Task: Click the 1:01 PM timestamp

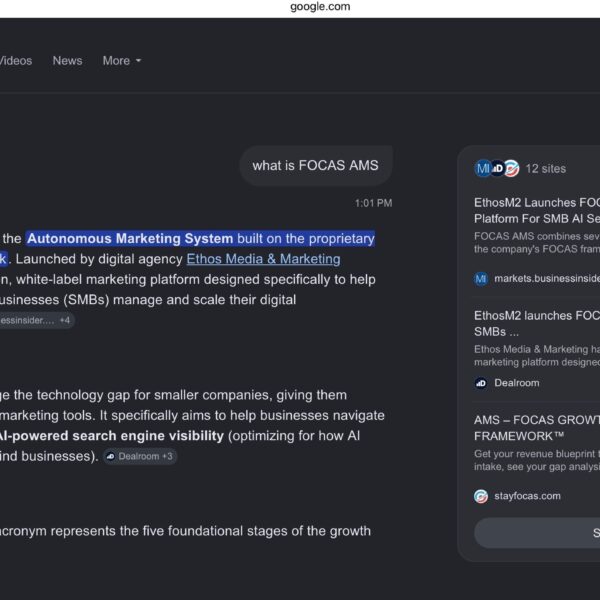Action: [x=373, y=203]
